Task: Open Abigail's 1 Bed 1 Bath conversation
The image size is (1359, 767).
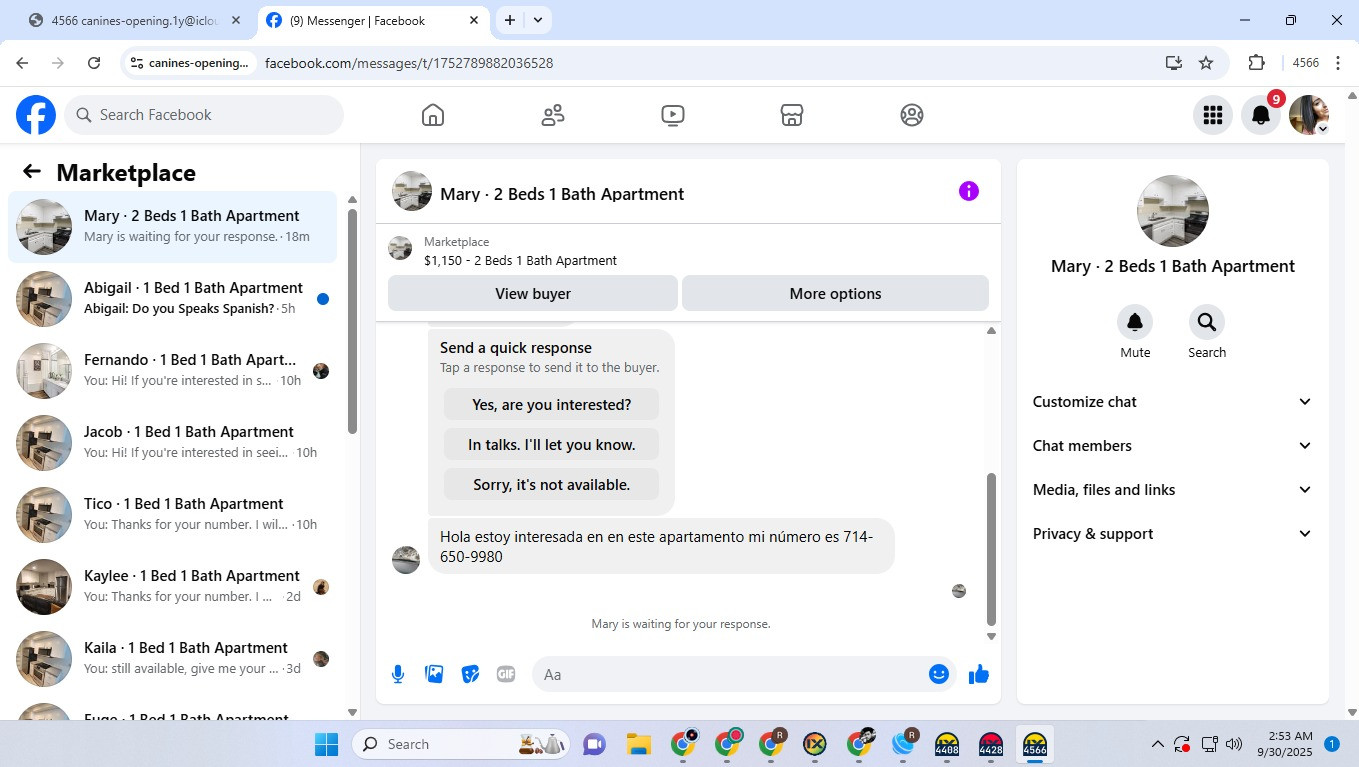Action: [173, 299]
